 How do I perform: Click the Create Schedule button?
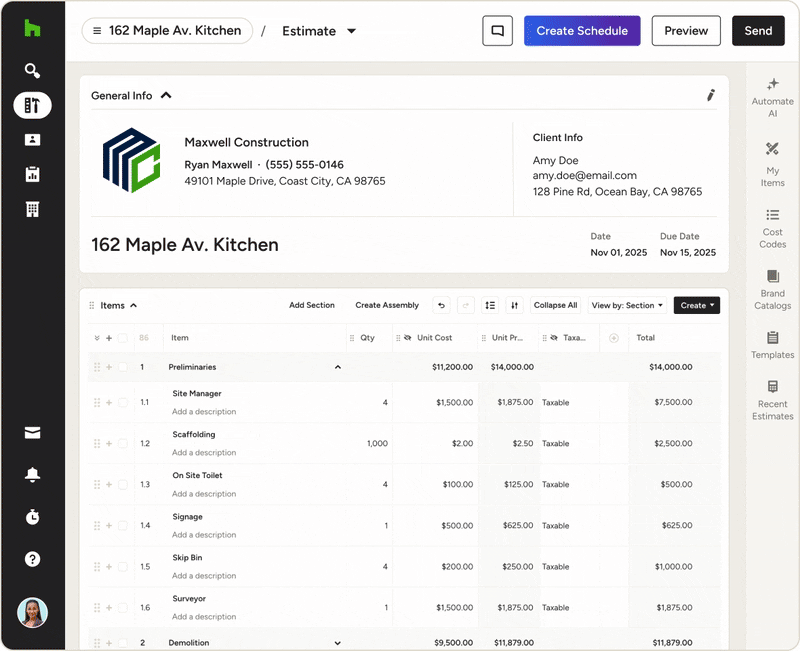point(581,31)
